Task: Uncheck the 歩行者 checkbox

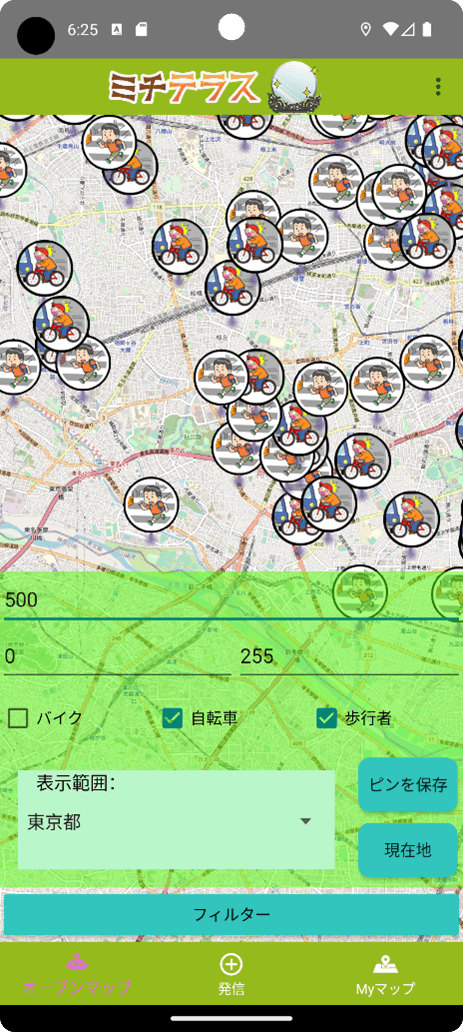Action: (x=326, y=718)
